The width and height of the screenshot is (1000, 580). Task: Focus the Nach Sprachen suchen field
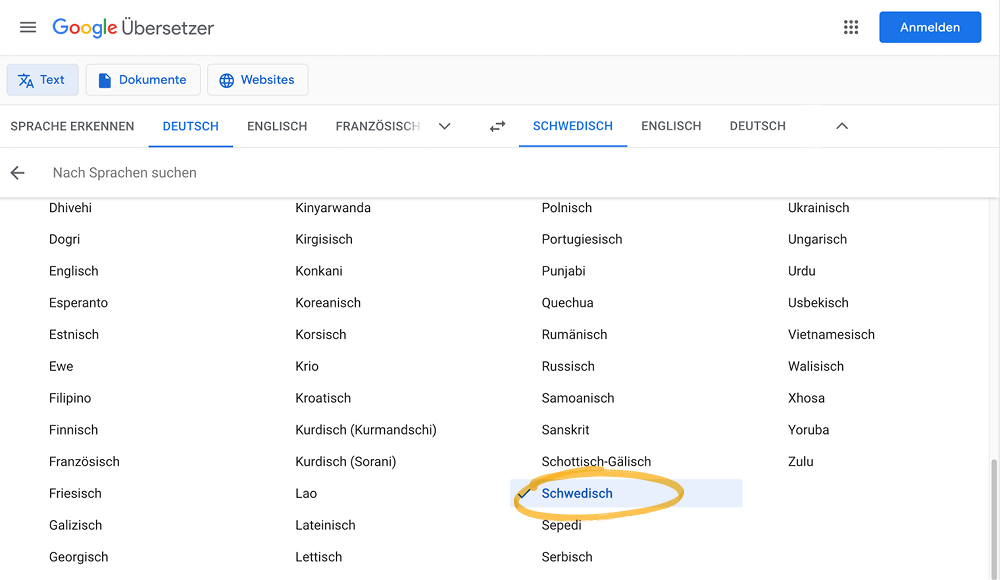click(x=510, y=173)
